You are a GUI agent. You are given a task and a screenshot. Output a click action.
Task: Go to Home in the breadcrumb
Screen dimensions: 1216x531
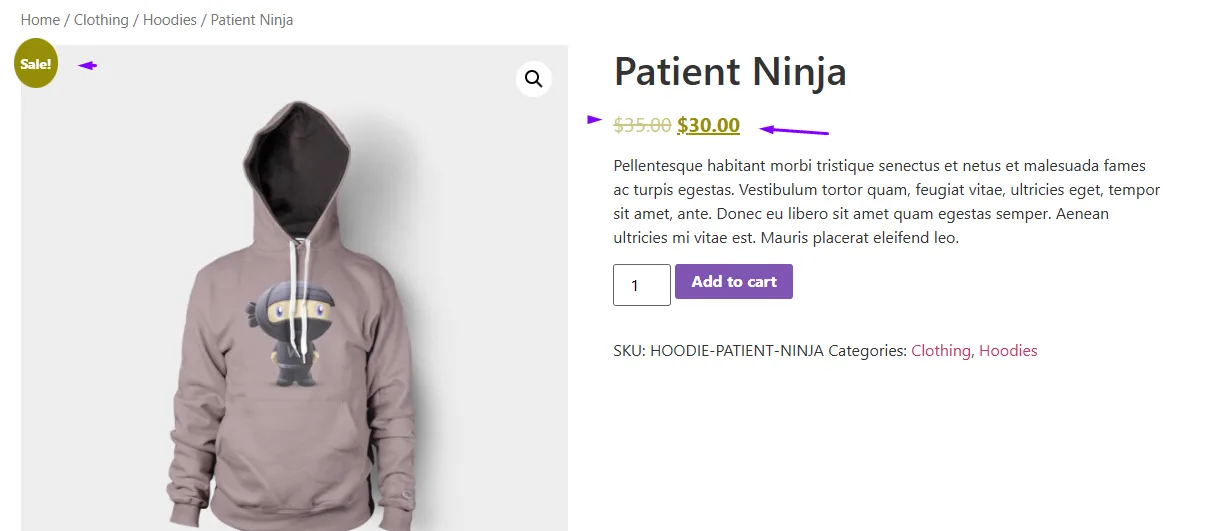point(40,20)
